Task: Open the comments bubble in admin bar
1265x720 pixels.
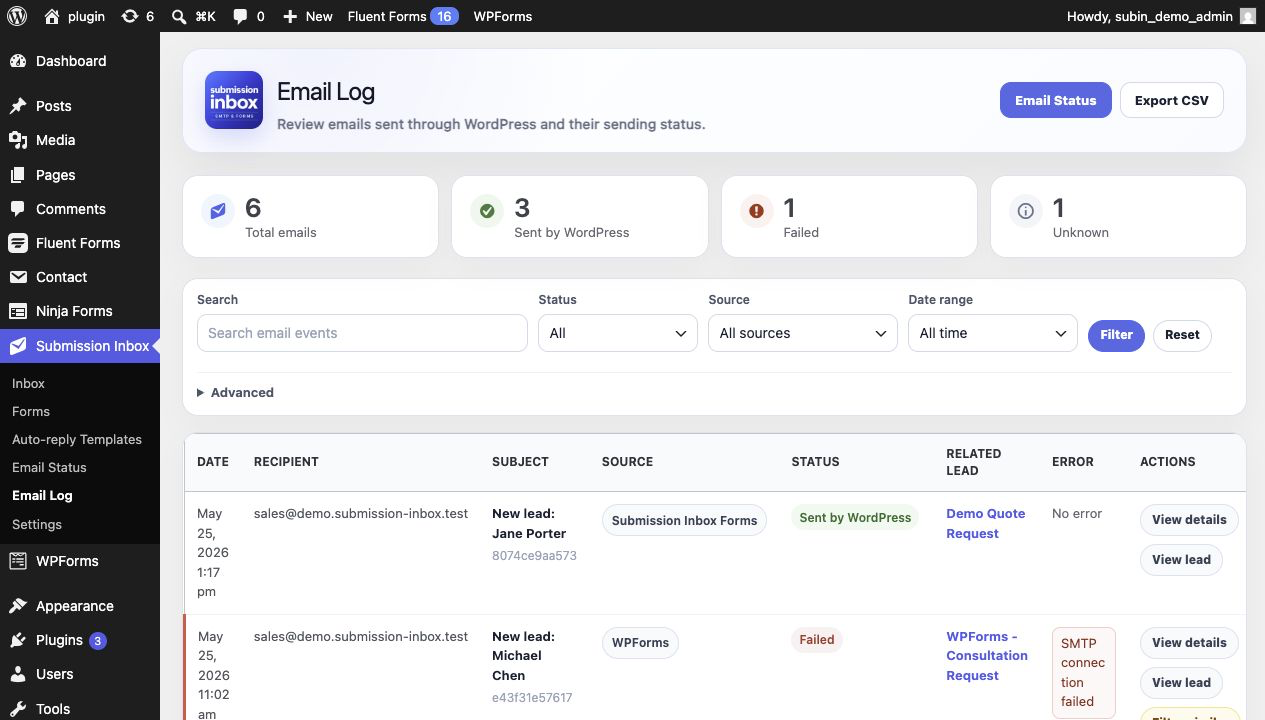Action: coord(240,16)
